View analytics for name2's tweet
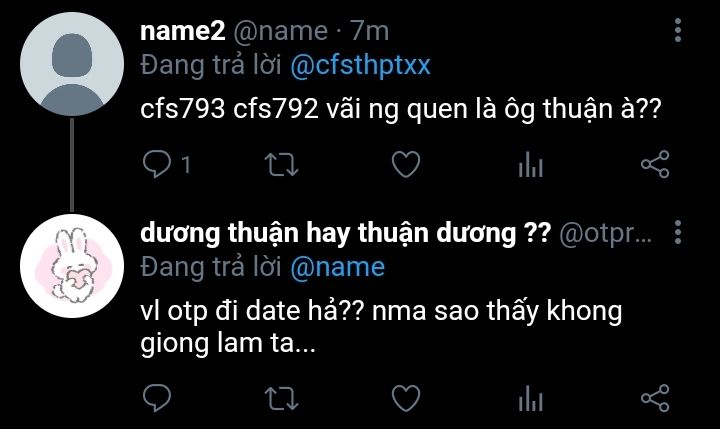The width and height of the screenshot is (720, 429). point(531,164)
